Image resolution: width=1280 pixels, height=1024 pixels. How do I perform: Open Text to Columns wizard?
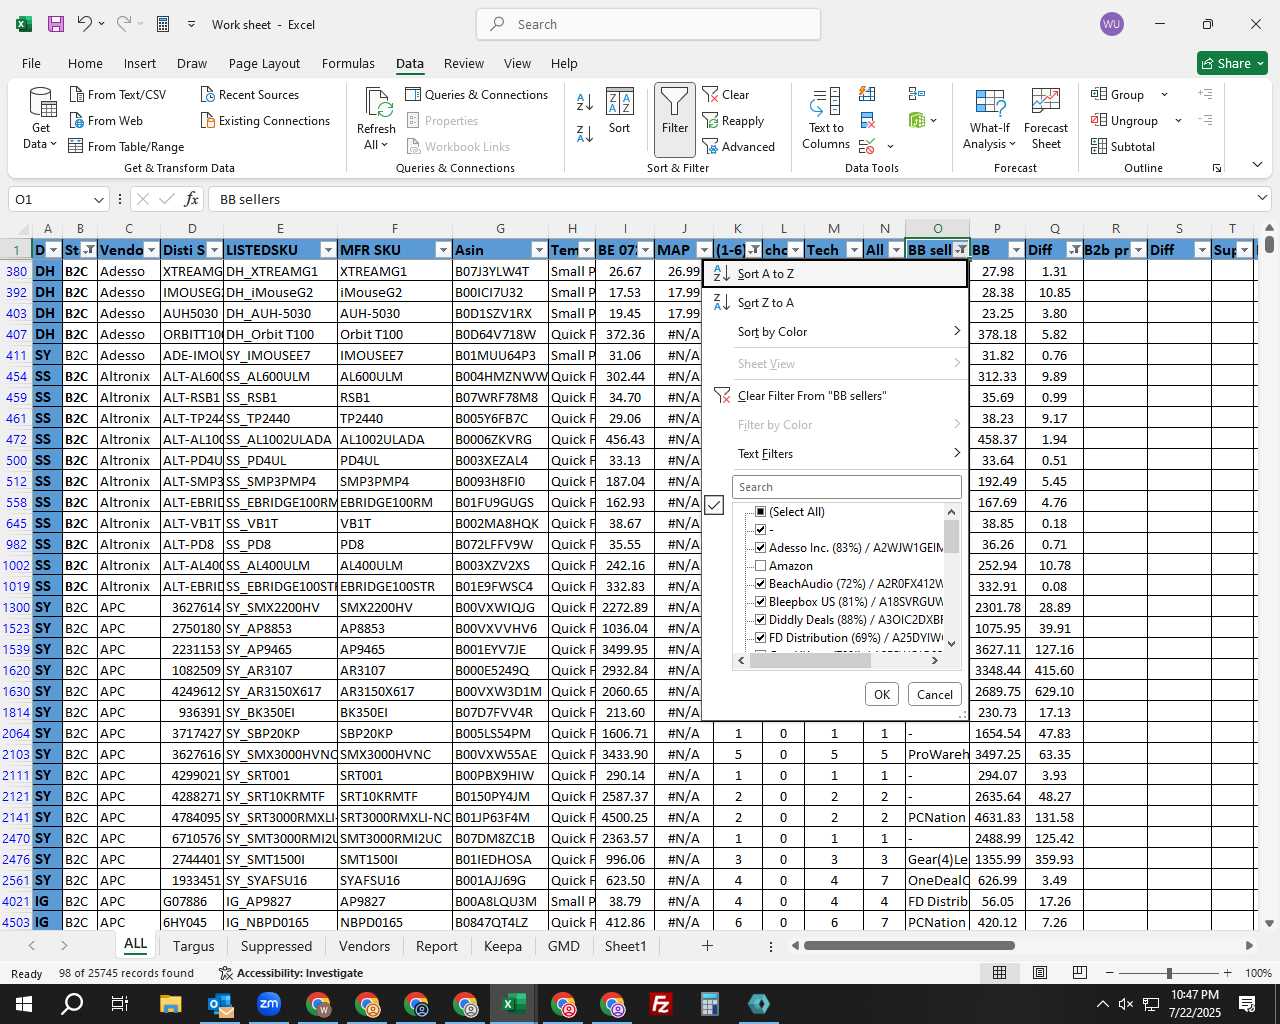[x=826, y=120]
